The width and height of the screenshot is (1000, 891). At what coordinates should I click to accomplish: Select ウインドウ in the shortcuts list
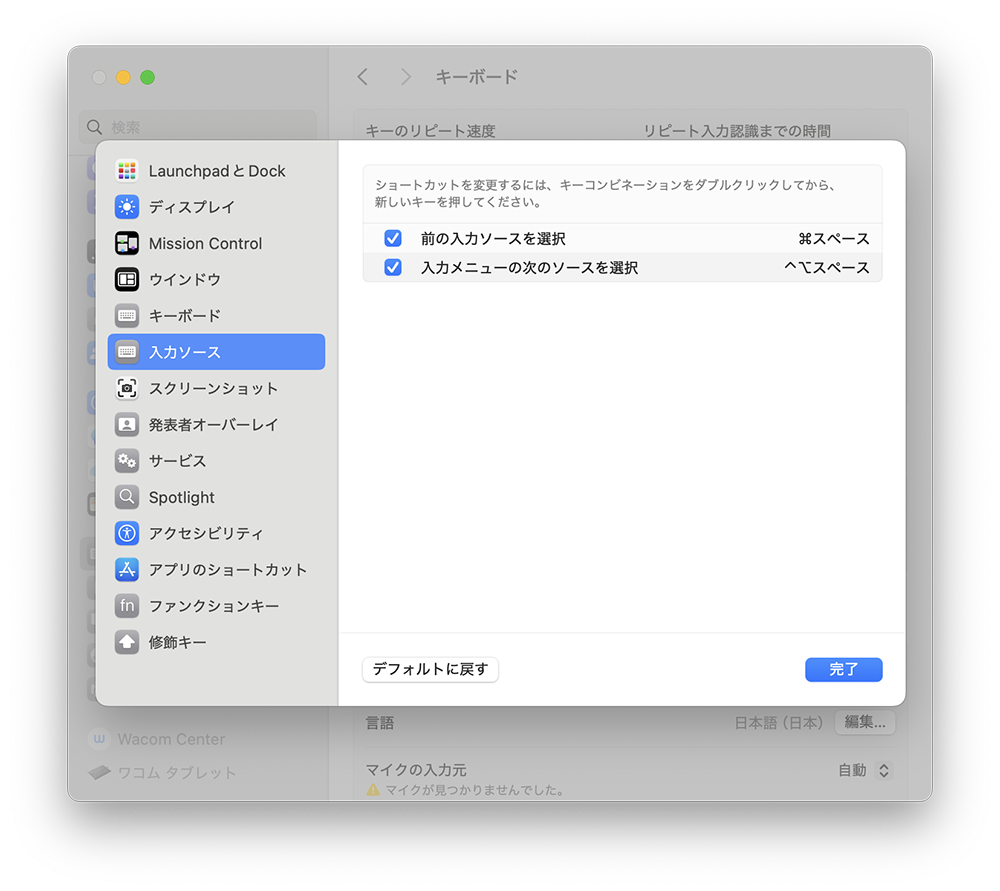[x=185, y=280]
